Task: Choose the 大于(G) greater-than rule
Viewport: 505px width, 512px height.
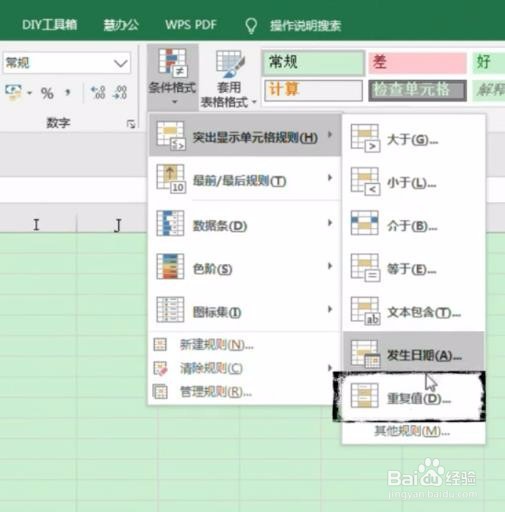Action: pyautogui.click(x=414, y=139)
